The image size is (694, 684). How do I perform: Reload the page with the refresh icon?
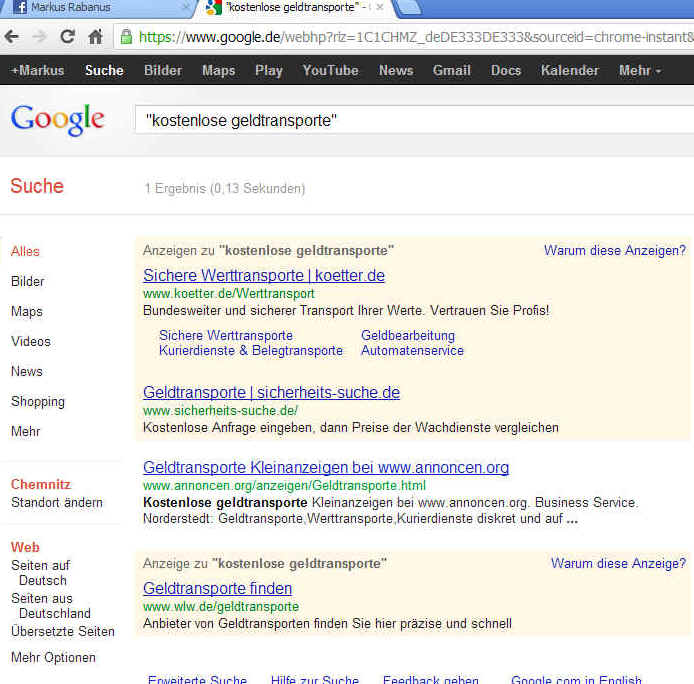click(x=67, y=36)
